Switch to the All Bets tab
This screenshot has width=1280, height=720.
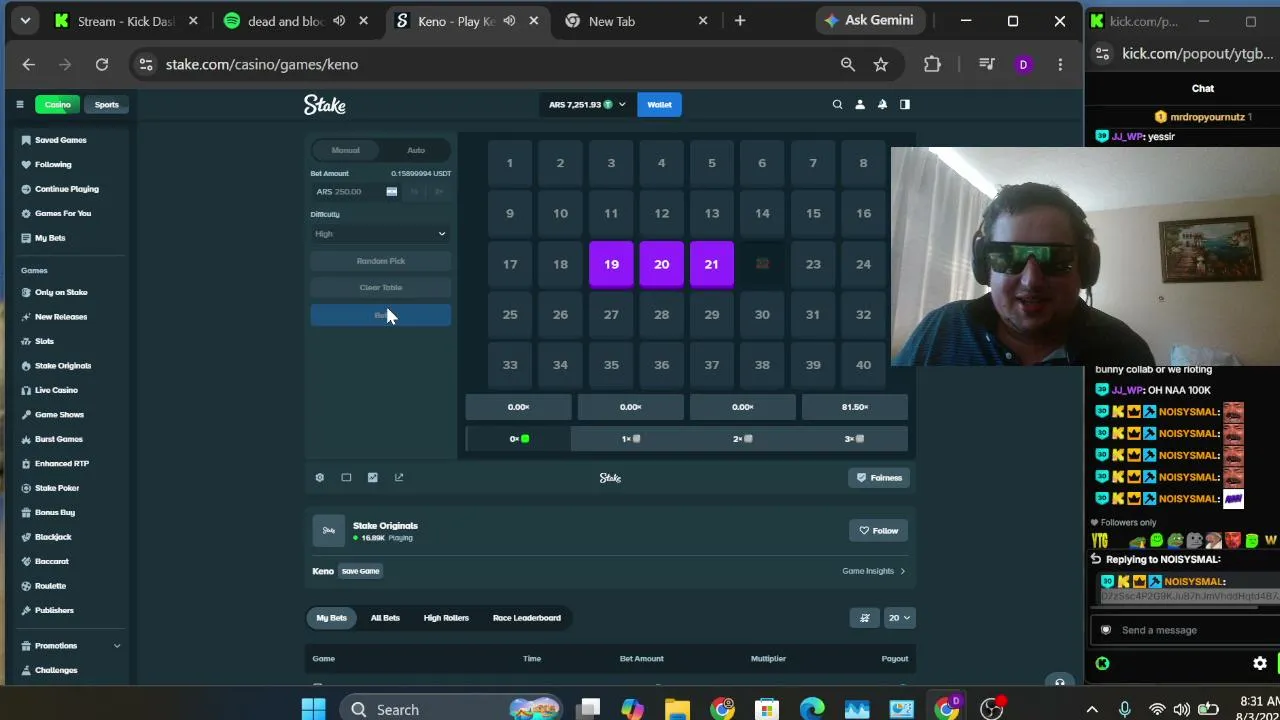coord(385,618)
